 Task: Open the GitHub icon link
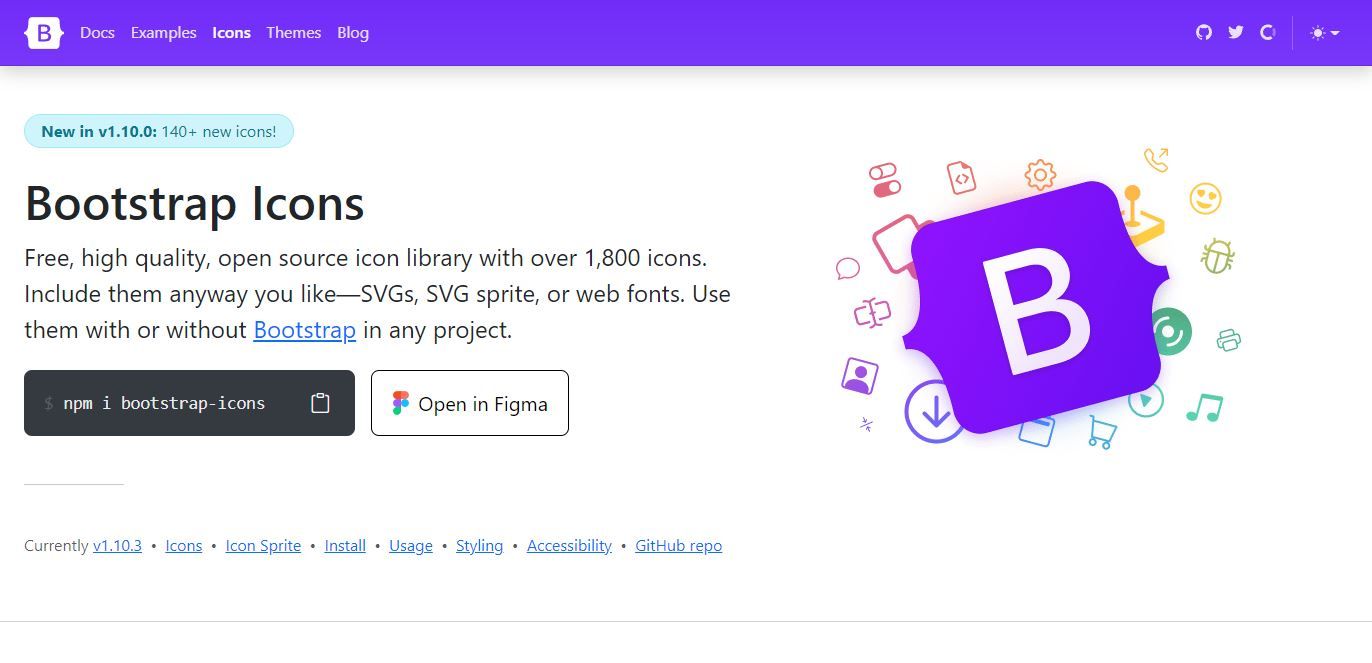click(1204, 33)
